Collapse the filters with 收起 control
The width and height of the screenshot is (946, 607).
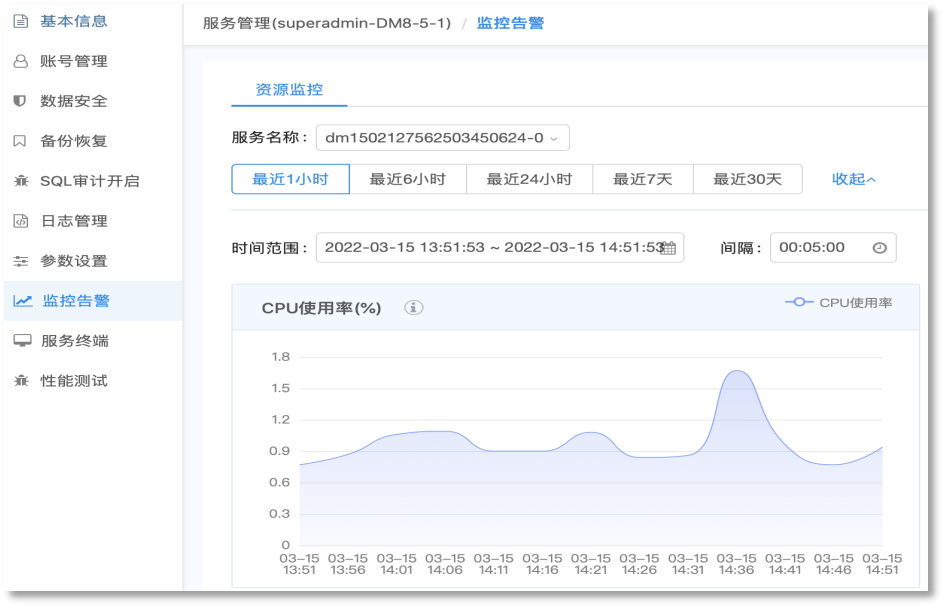[x=852, y=178]
